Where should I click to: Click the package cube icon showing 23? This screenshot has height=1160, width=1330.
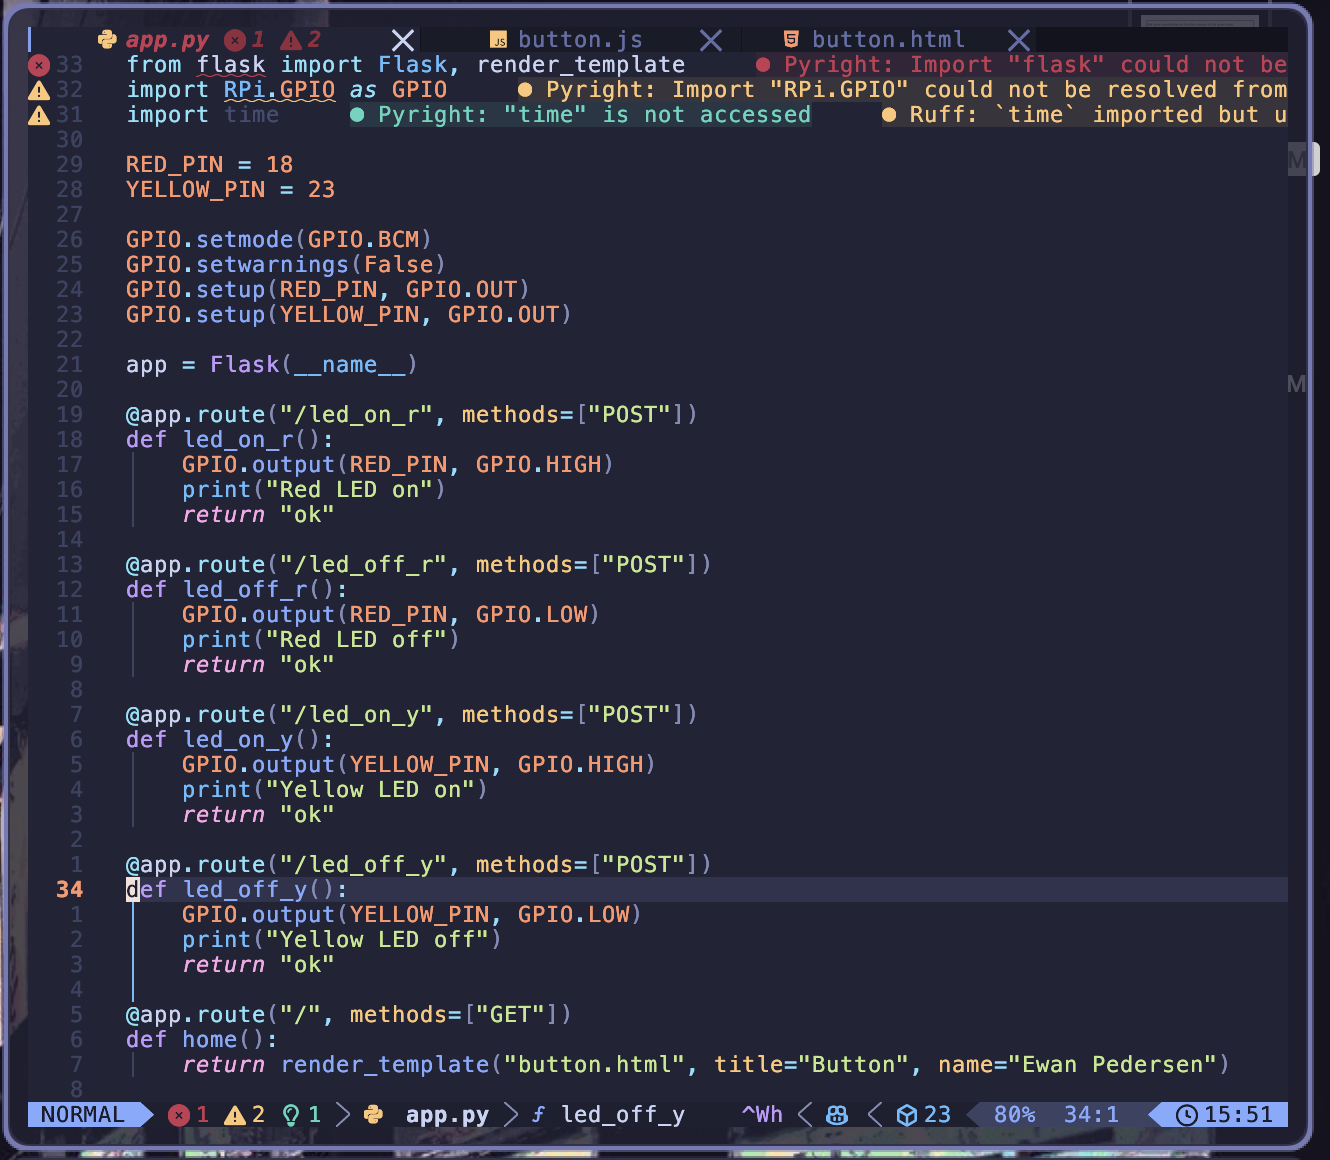907,1115
